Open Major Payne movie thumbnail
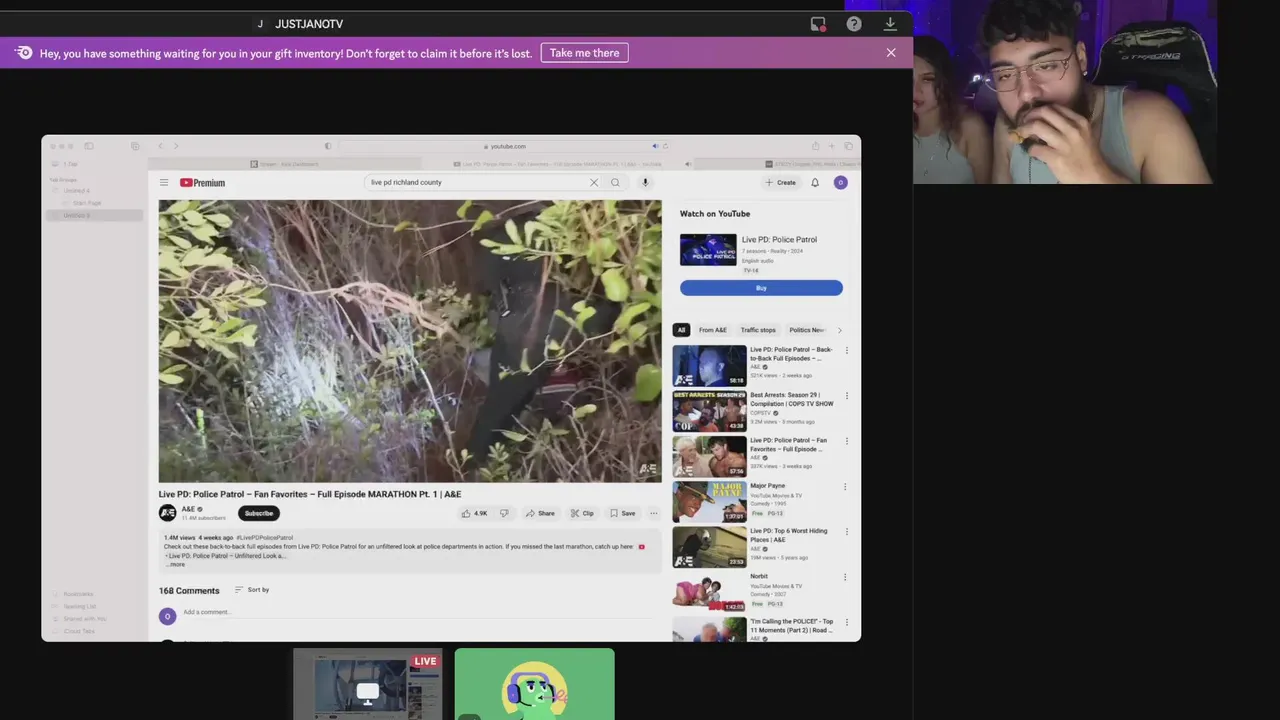The height and width of the screenshot is (720, 1280). click(709, 502)
